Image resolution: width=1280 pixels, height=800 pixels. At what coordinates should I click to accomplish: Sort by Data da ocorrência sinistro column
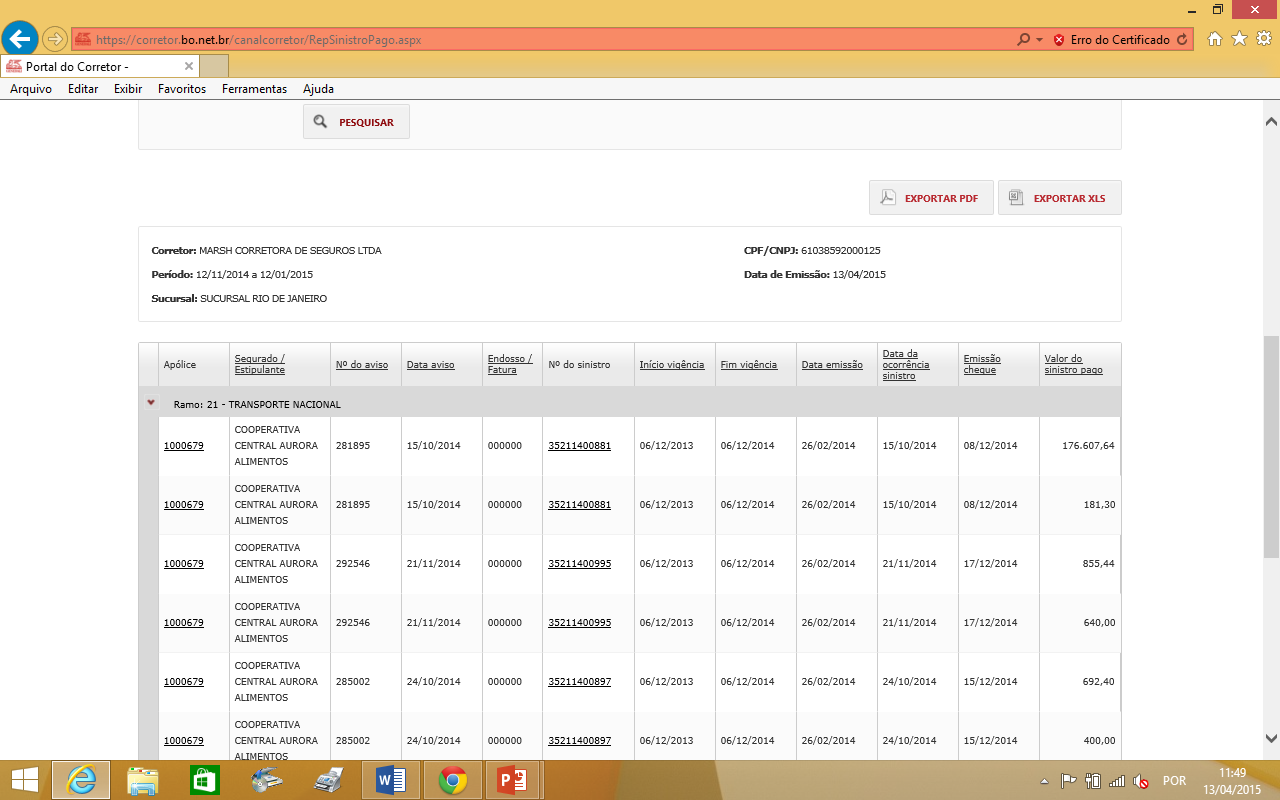click(906, 364)
